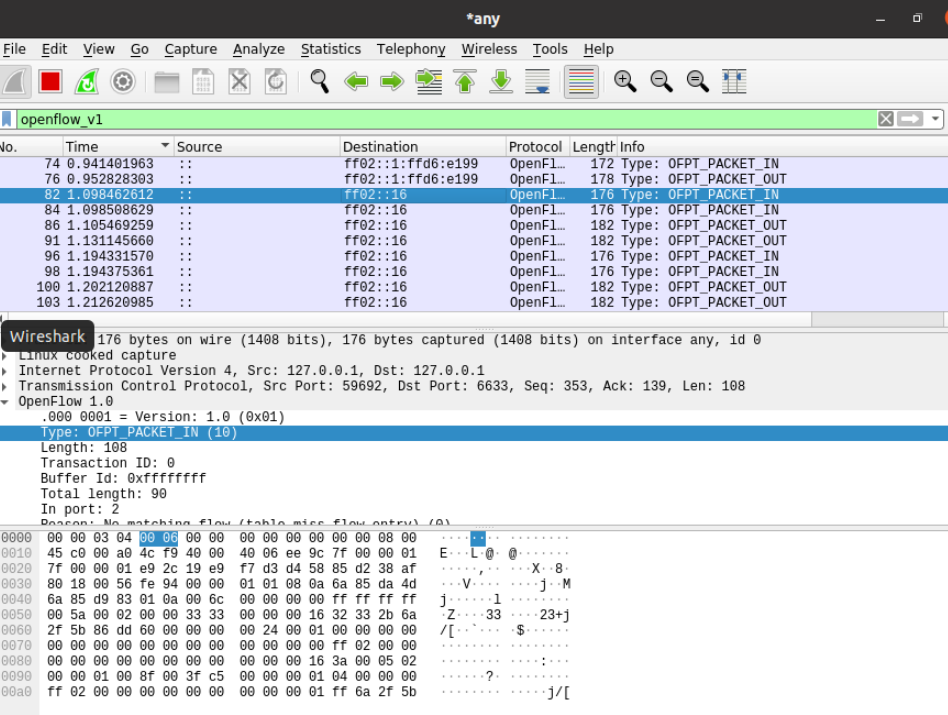Sort packets by Info column

tap(782, 147)
